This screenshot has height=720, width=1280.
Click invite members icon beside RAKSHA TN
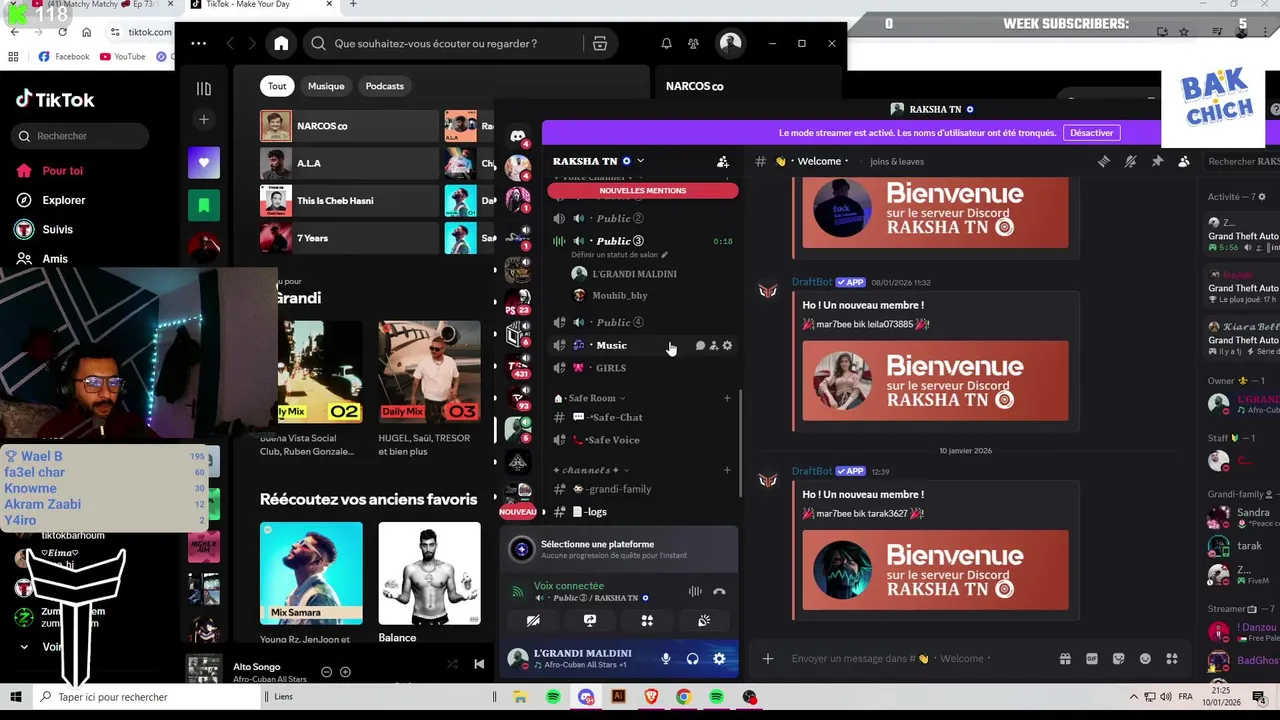[x=723, y=161]
